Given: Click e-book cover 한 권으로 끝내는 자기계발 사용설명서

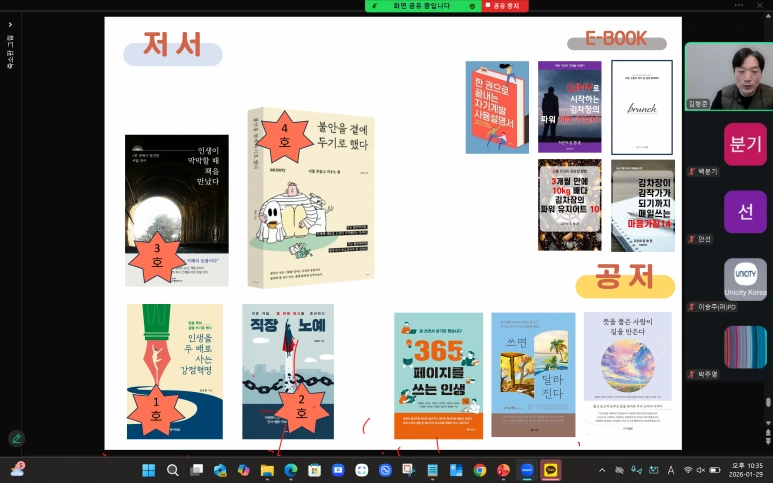Looking at the screenshot, I should coord(497,107).
